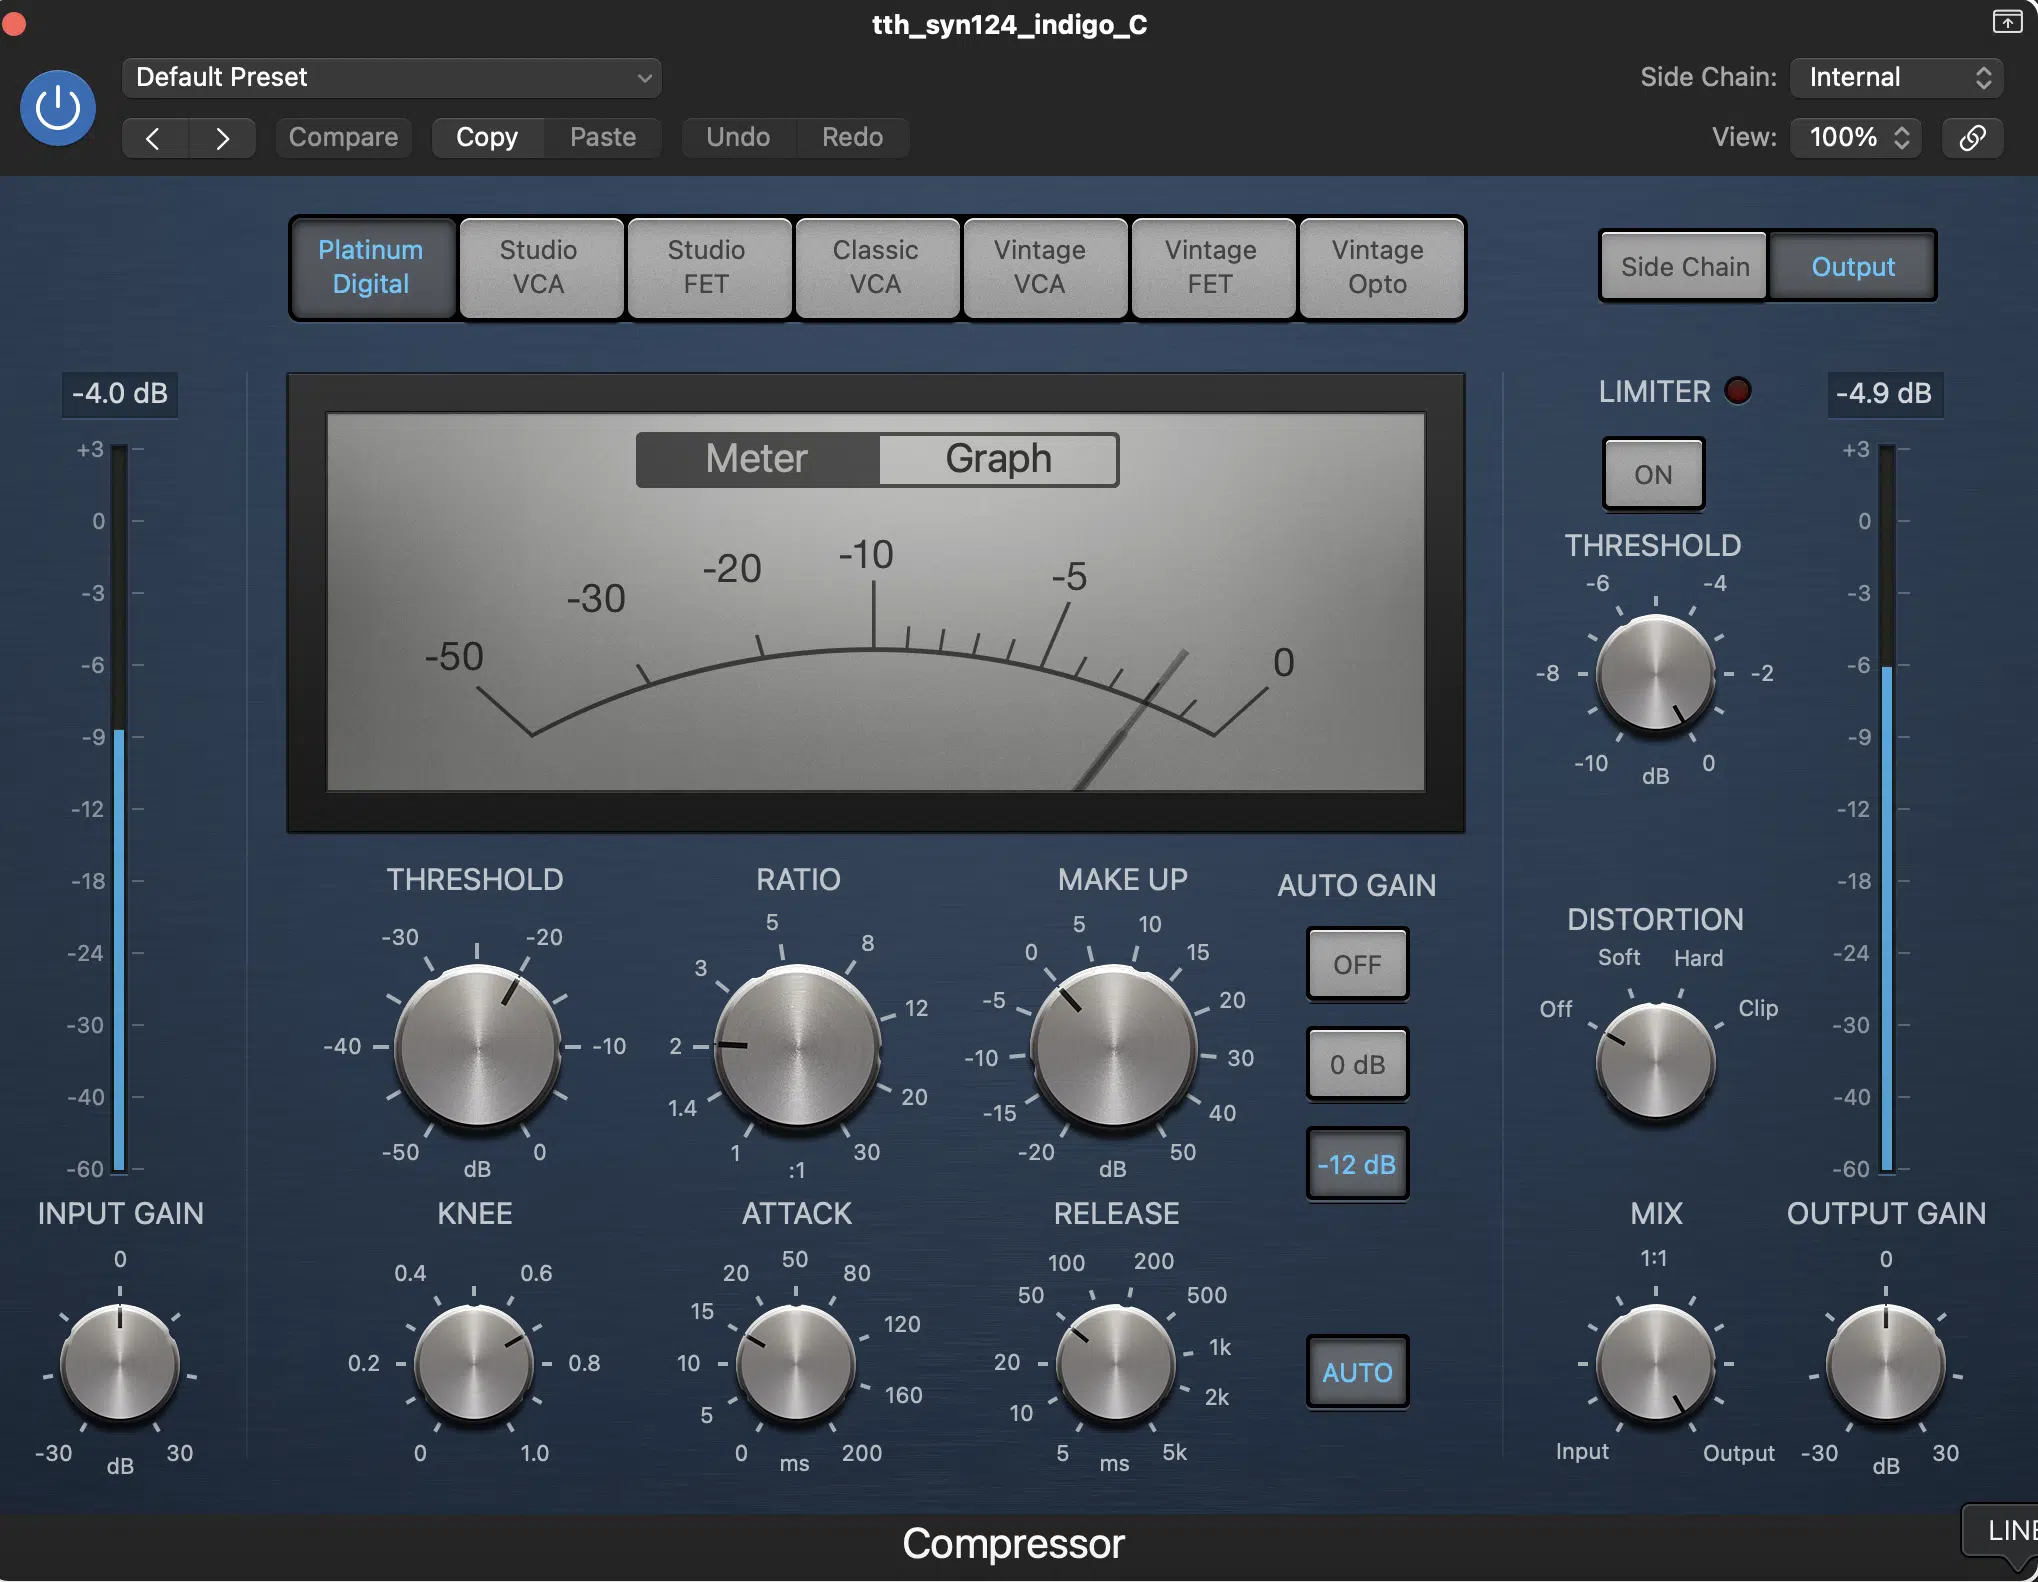Toggle the AUTO release button
Image resolution: width=2038 pixels, height=1582 pixels.
[x=1357, y=1372]
